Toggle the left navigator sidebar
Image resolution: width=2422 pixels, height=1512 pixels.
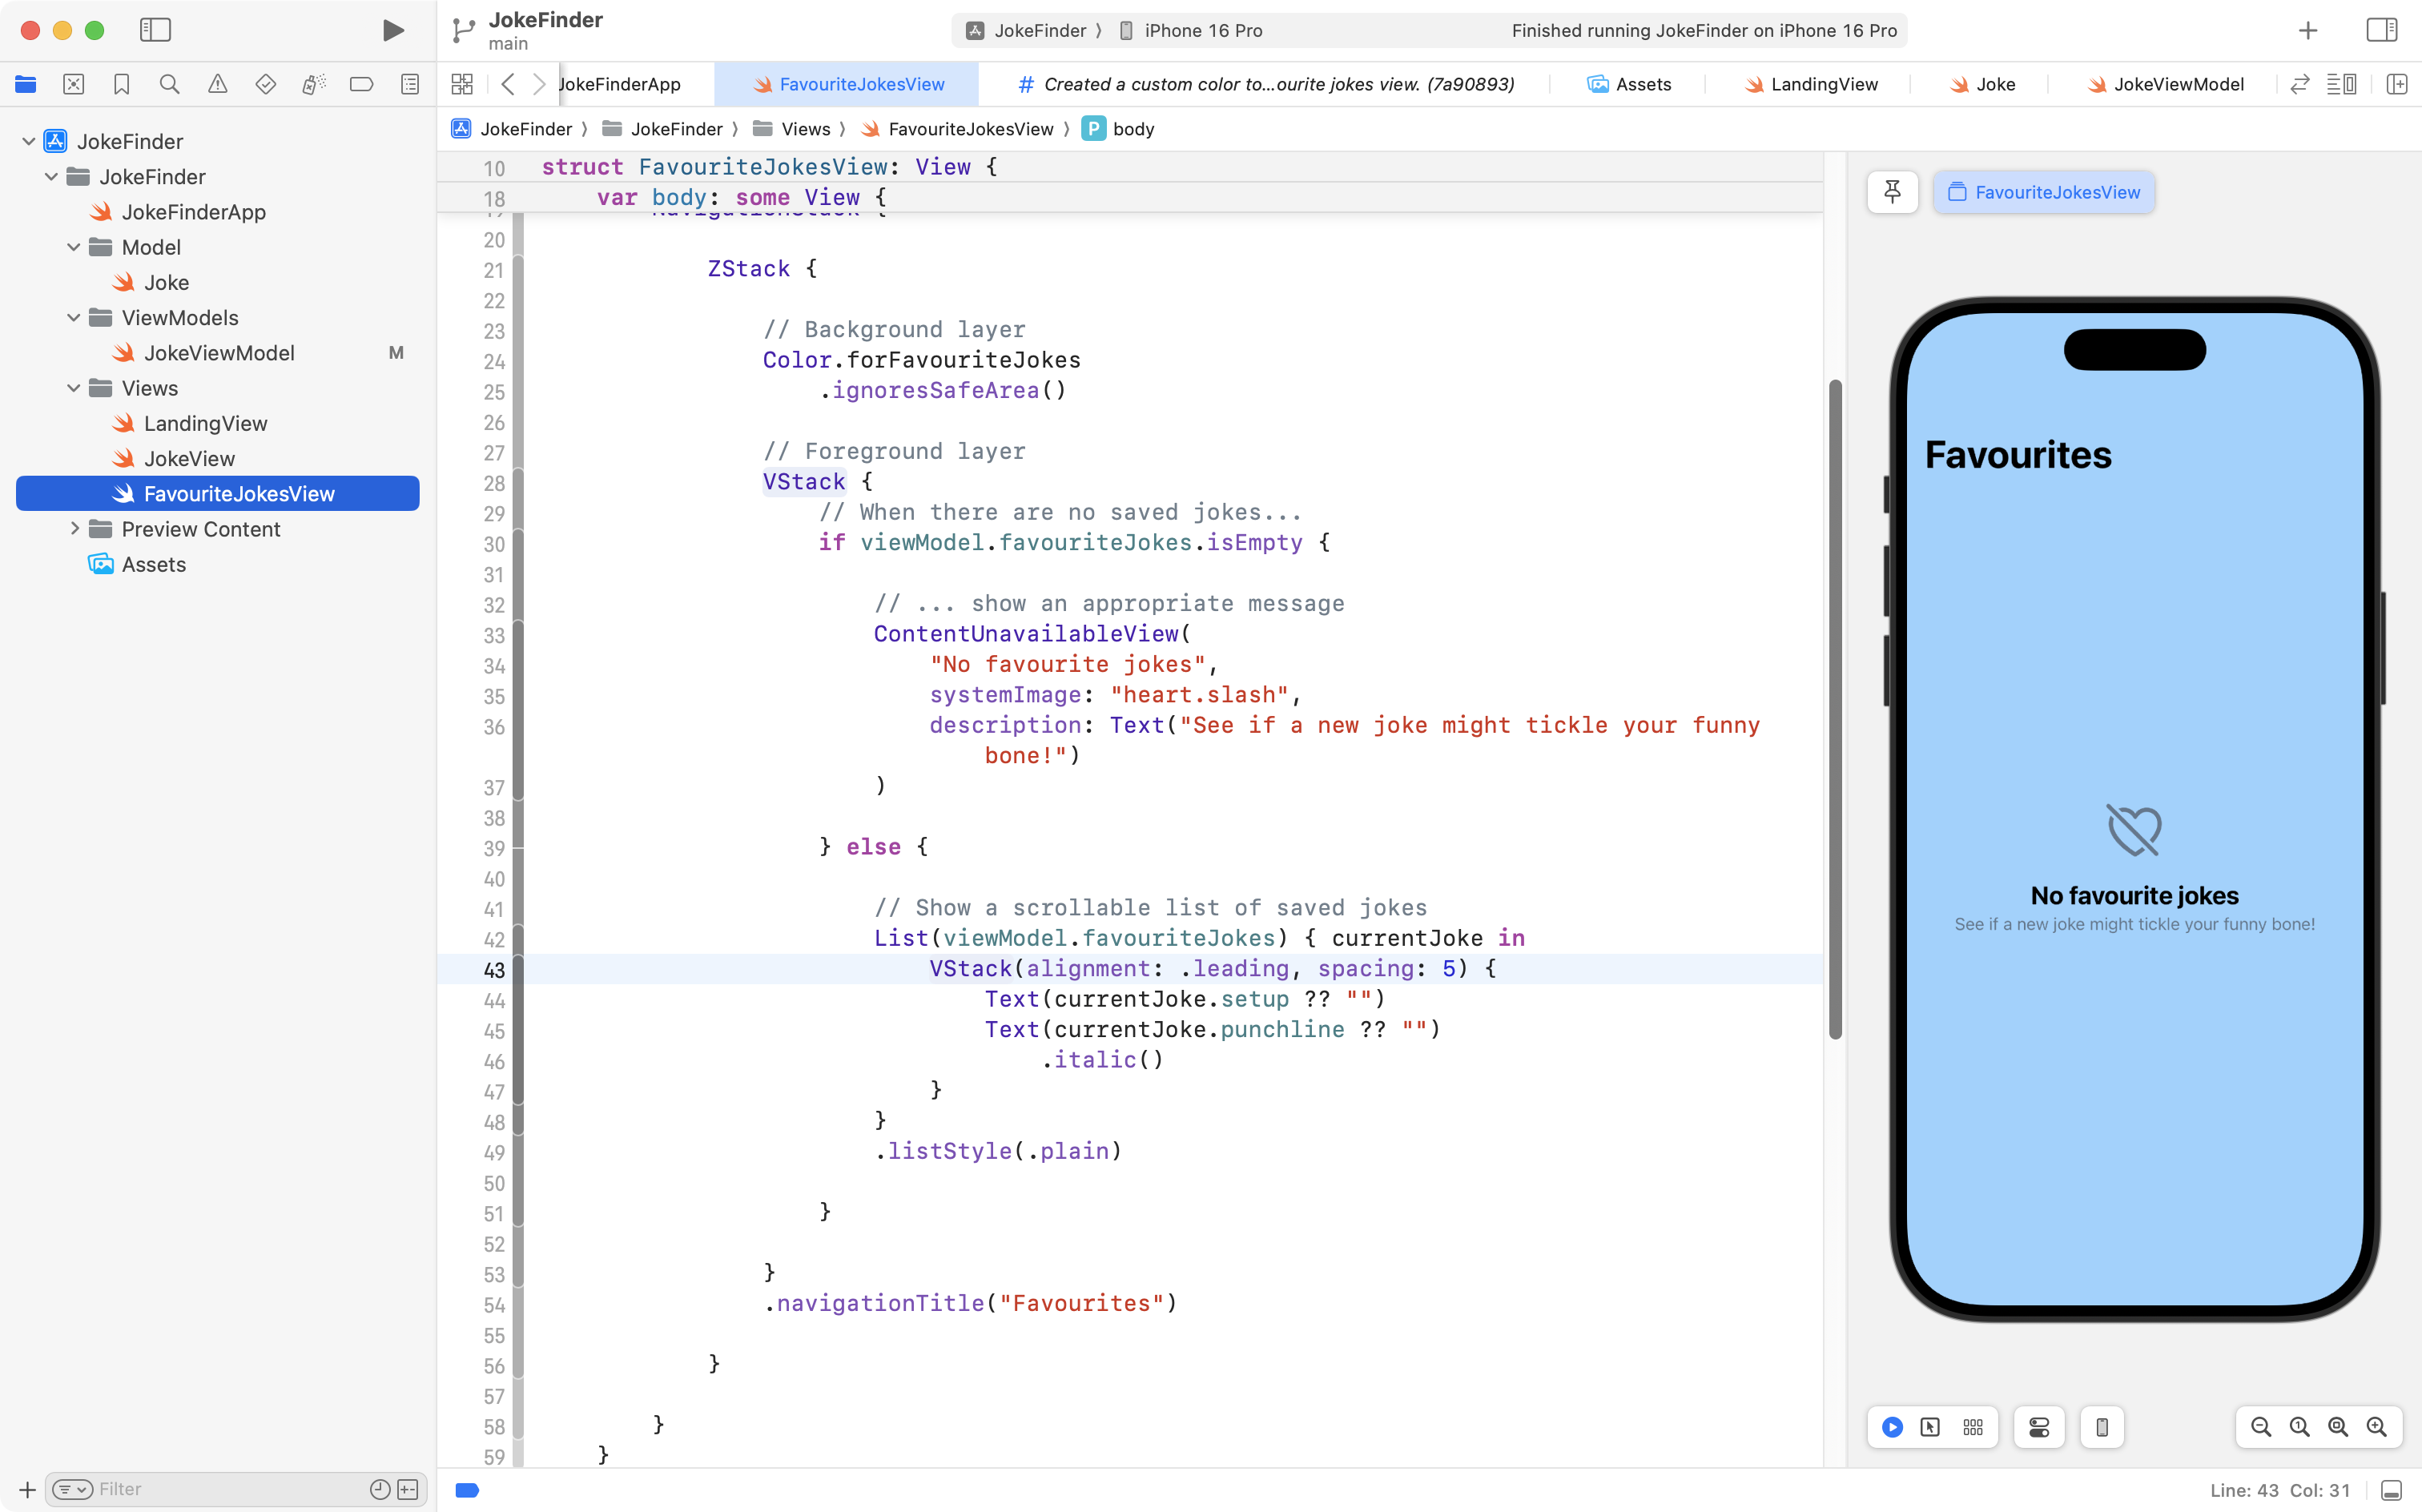[155, 30]
